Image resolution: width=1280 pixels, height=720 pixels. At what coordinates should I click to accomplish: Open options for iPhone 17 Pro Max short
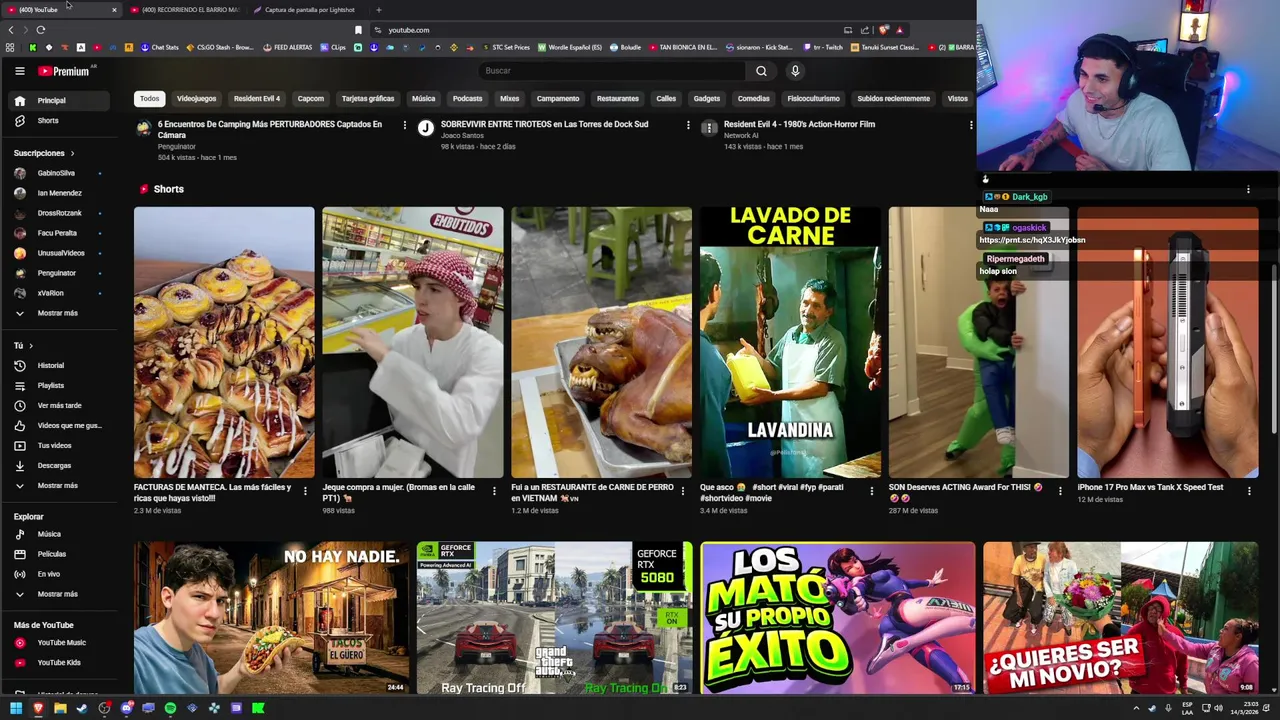click(1249, 491)
